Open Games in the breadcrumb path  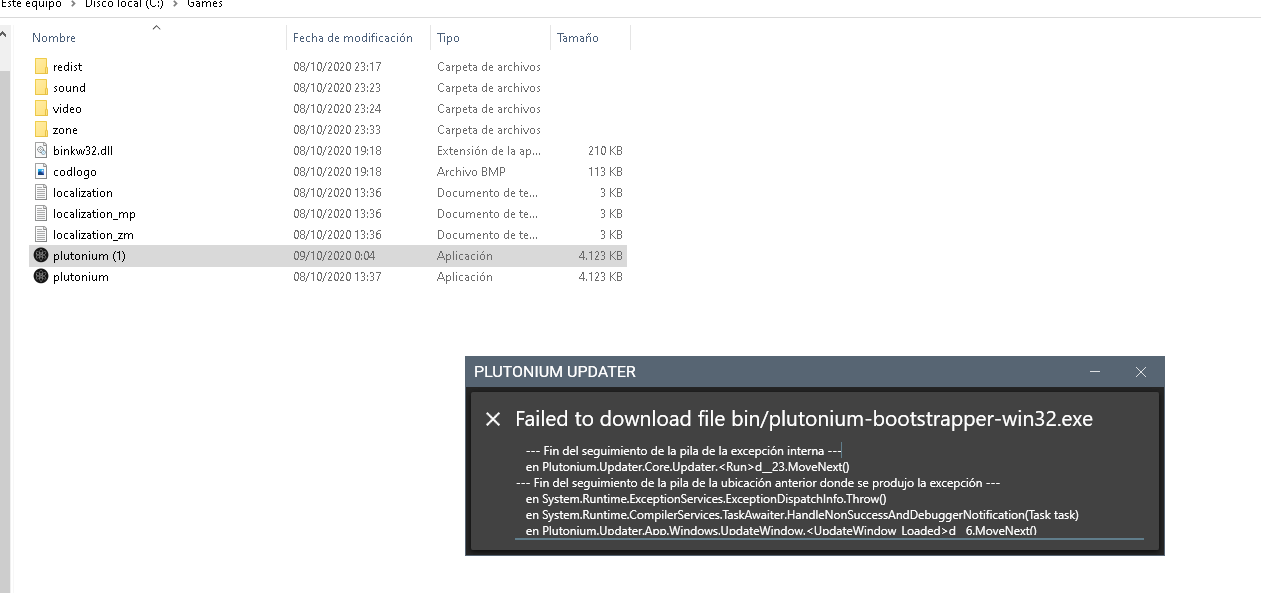[x=205, y=4]
